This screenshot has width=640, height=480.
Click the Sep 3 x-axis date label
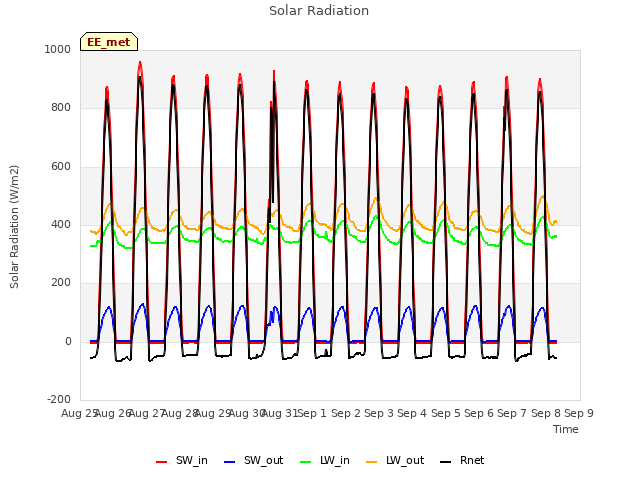pyautogui.click(x=379, y=413)
